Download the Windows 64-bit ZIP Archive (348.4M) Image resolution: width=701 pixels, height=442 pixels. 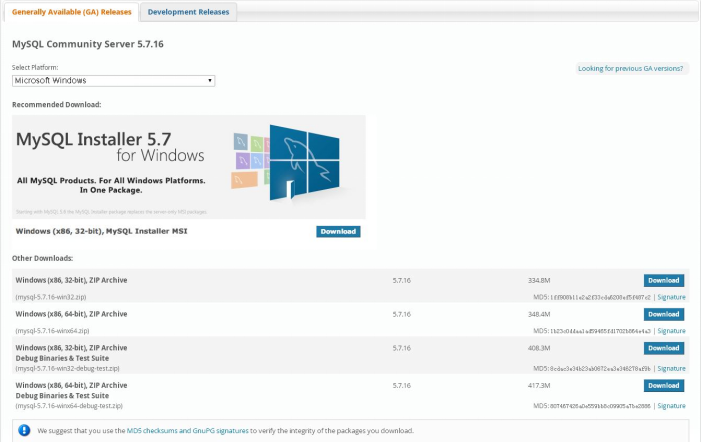pos(664,314)
